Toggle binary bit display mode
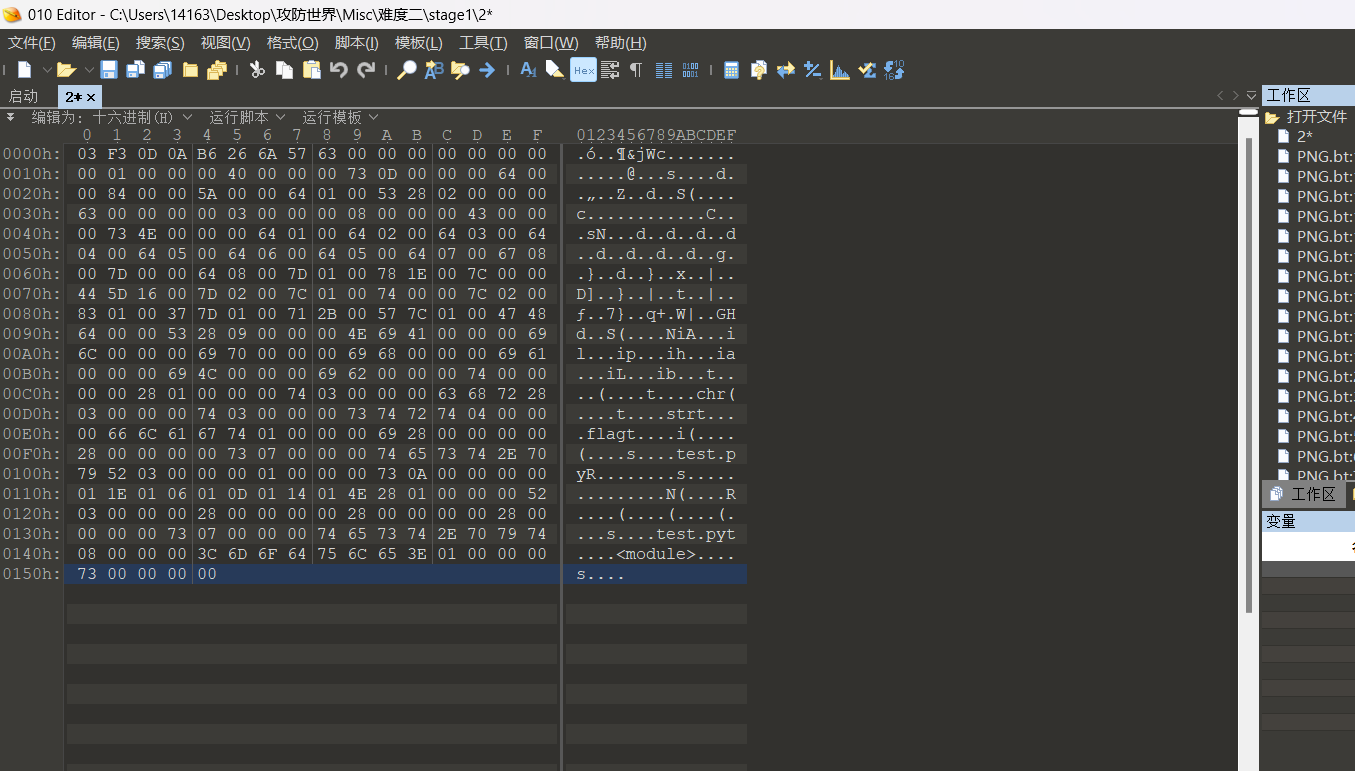This screenshot has width=1355, height=771. coord(690,69)
